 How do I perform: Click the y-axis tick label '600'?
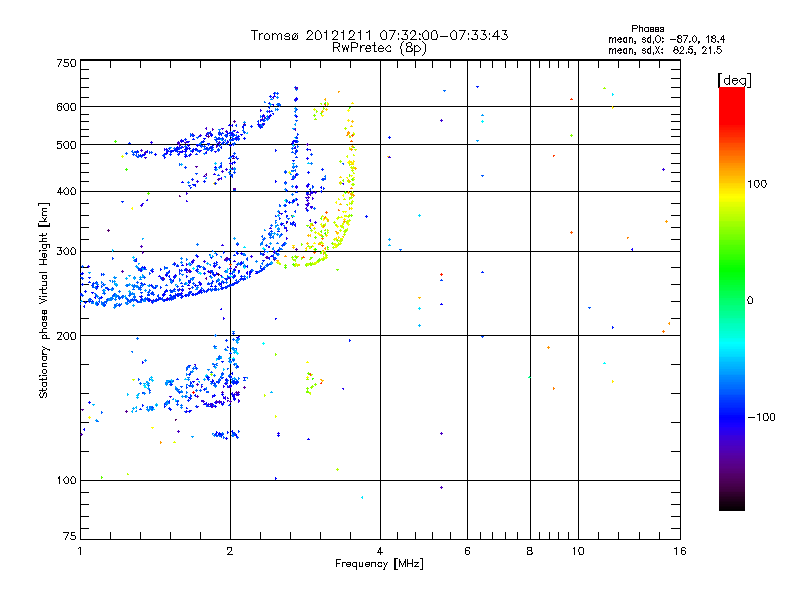pyautogui.click(x=66, y=107)
